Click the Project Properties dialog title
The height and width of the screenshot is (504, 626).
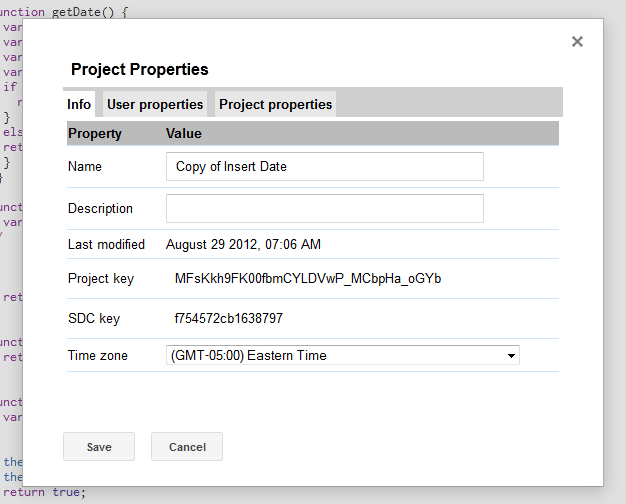click(x=140, y=70)
